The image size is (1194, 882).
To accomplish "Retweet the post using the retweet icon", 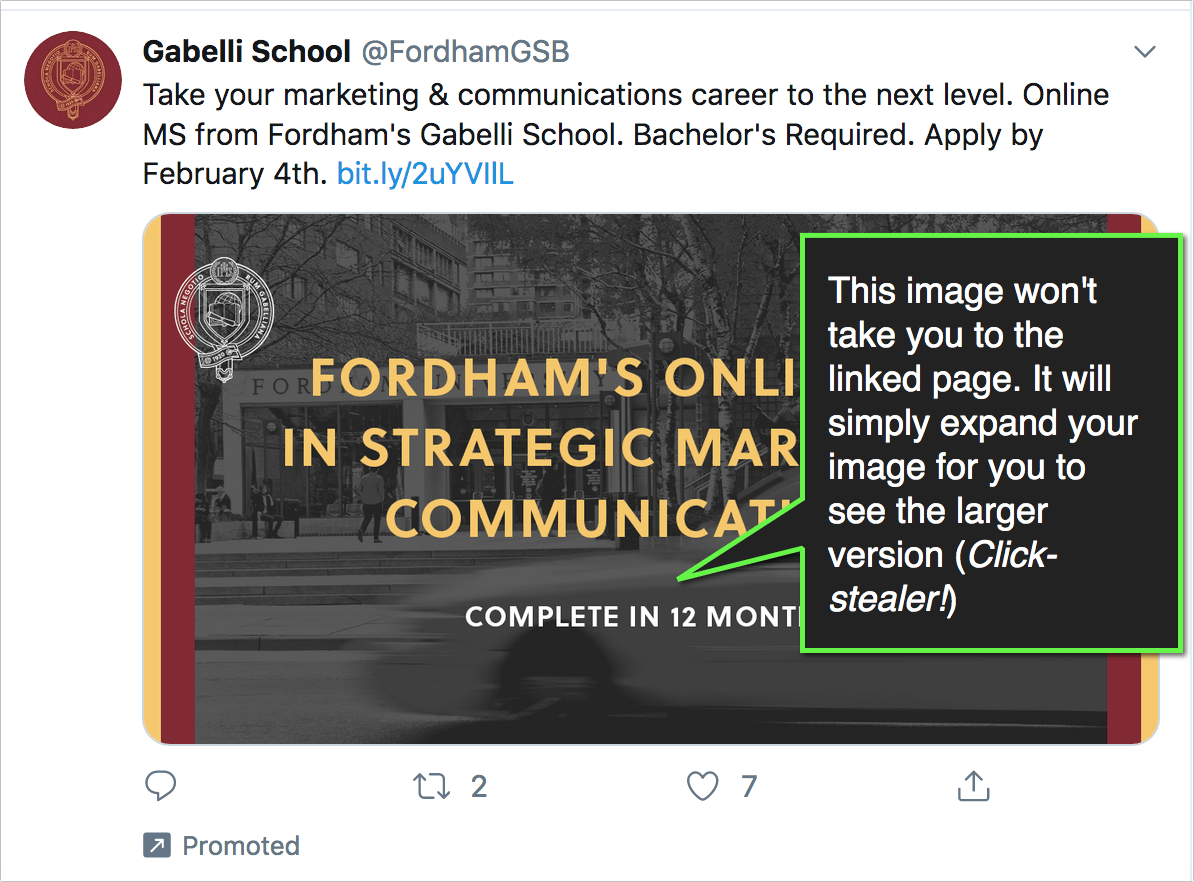I will point(432,786).
